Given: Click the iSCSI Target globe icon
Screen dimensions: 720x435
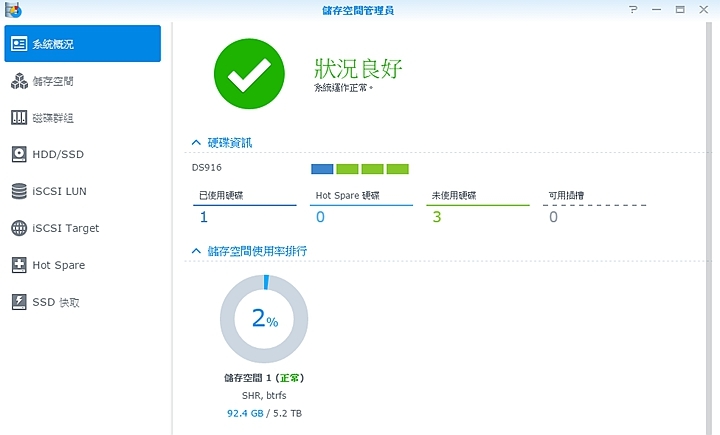Looking at the screenshot, I should tap(19, 228).
